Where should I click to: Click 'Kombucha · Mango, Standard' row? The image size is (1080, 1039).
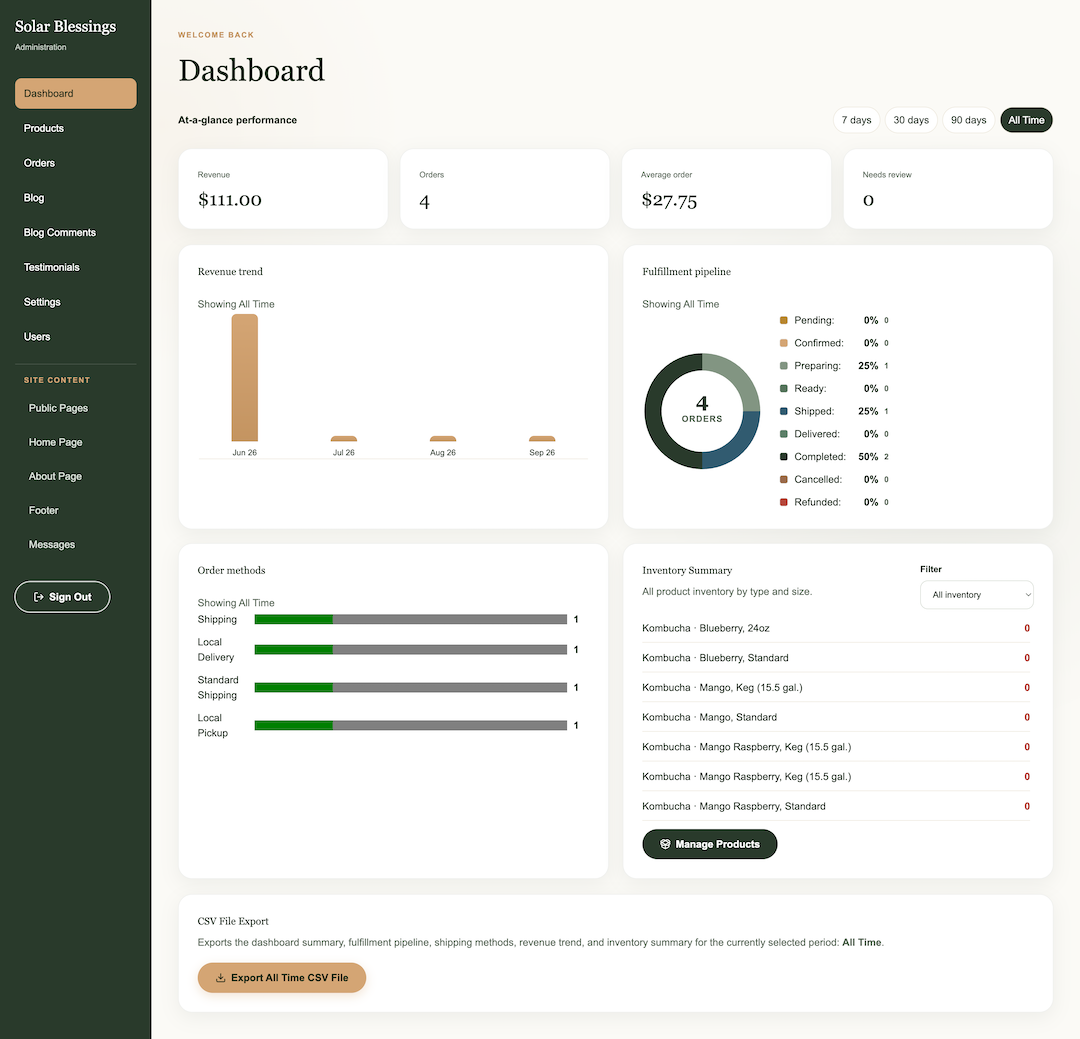click(836, 717)
